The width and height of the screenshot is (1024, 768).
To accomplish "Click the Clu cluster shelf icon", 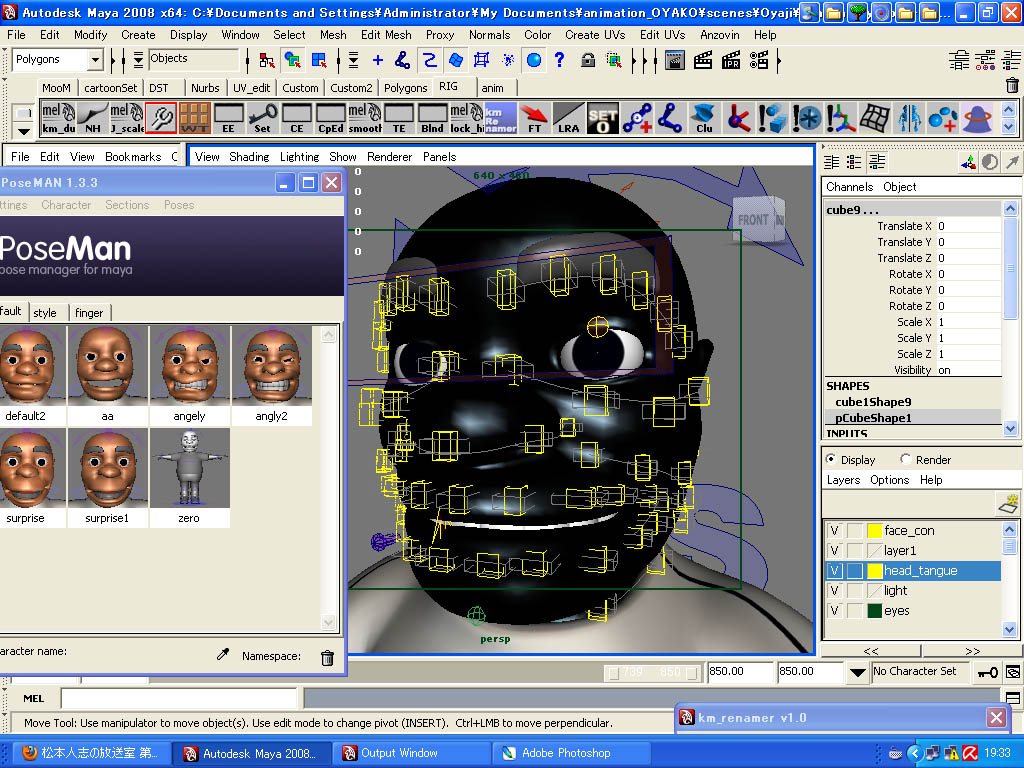I will 704,118.
